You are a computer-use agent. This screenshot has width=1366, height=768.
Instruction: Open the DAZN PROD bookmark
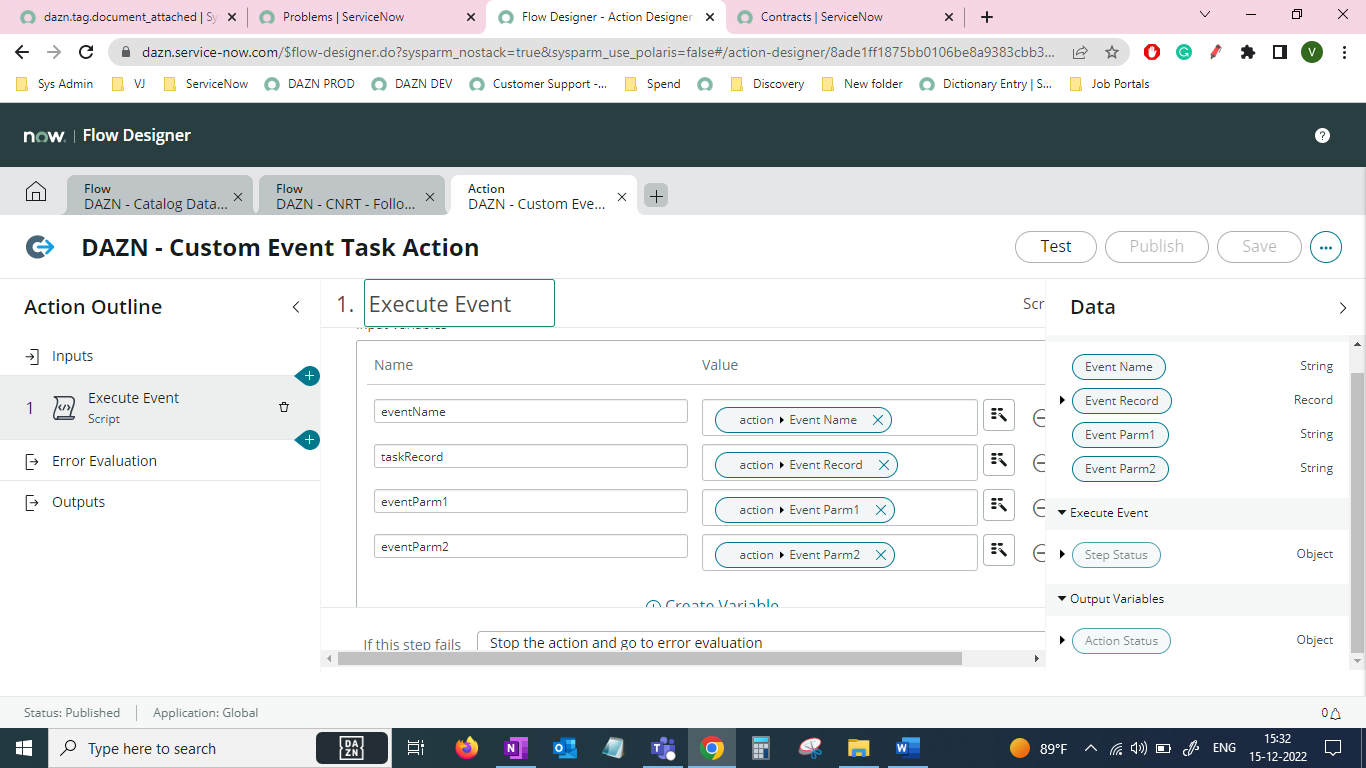(310, 84)
